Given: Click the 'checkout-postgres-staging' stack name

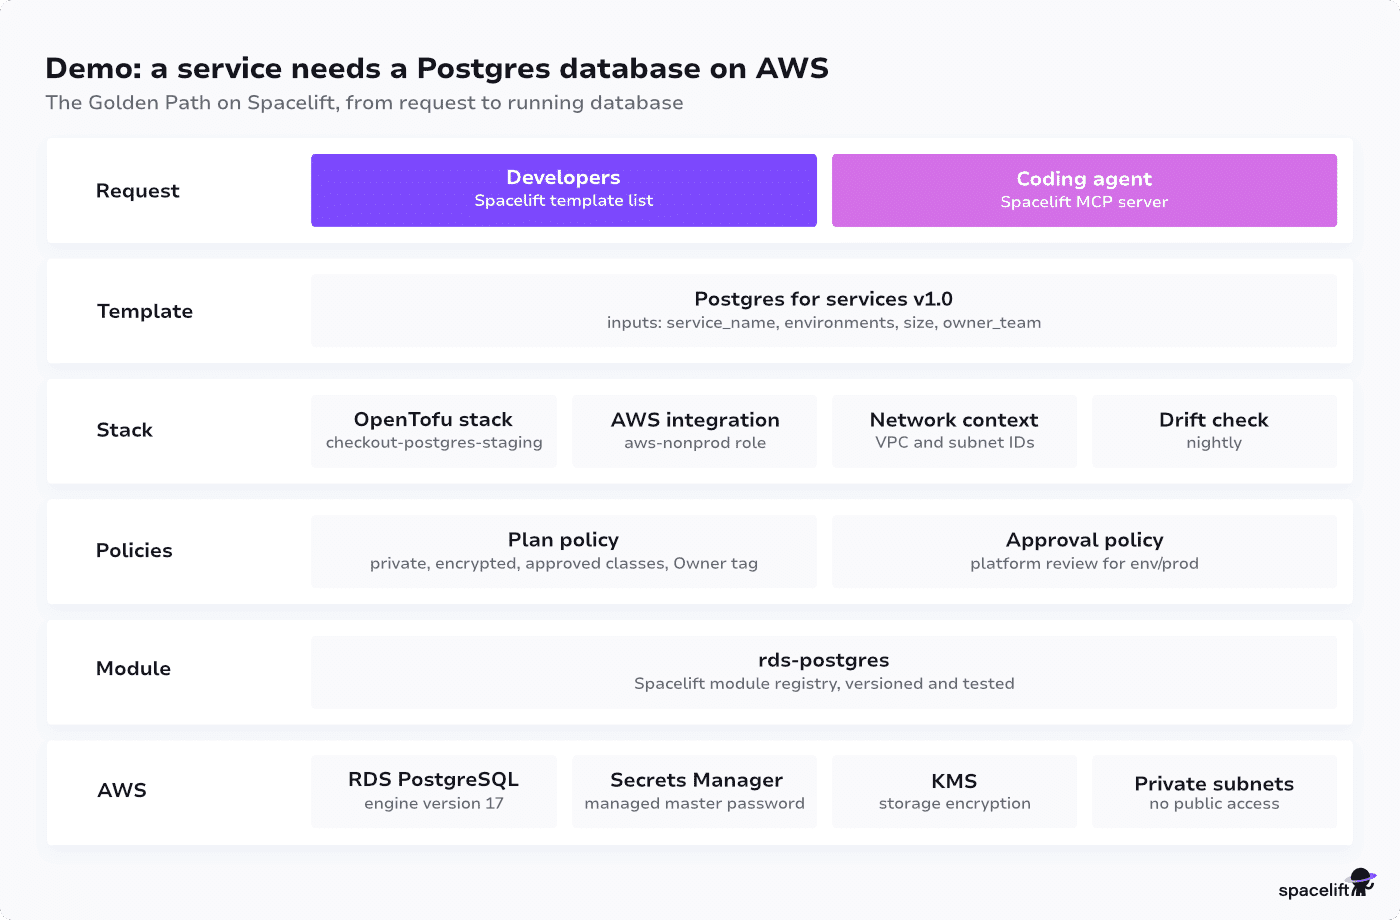Looking at the screenshot, I should (x=434, y=443).
